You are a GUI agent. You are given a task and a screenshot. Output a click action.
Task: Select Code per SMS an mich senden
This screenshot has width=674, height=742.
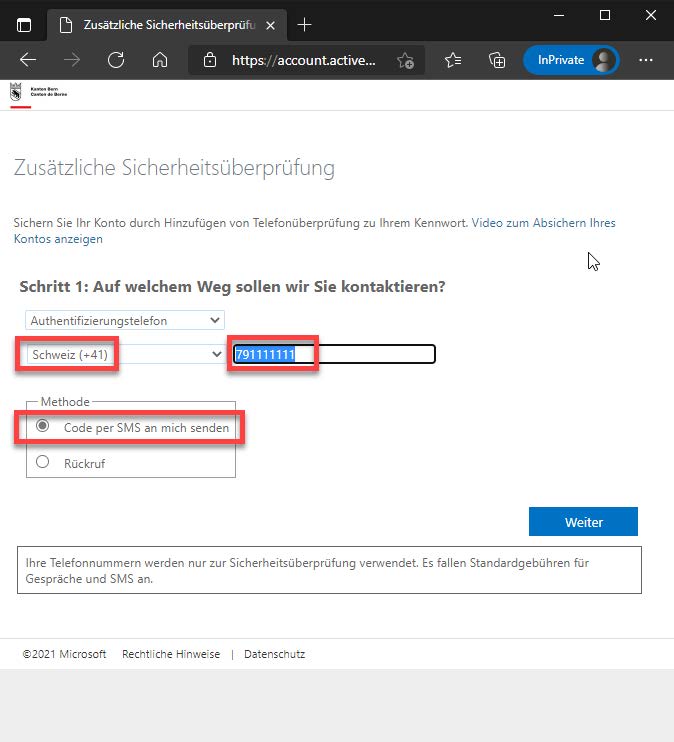tap(42, 427)
